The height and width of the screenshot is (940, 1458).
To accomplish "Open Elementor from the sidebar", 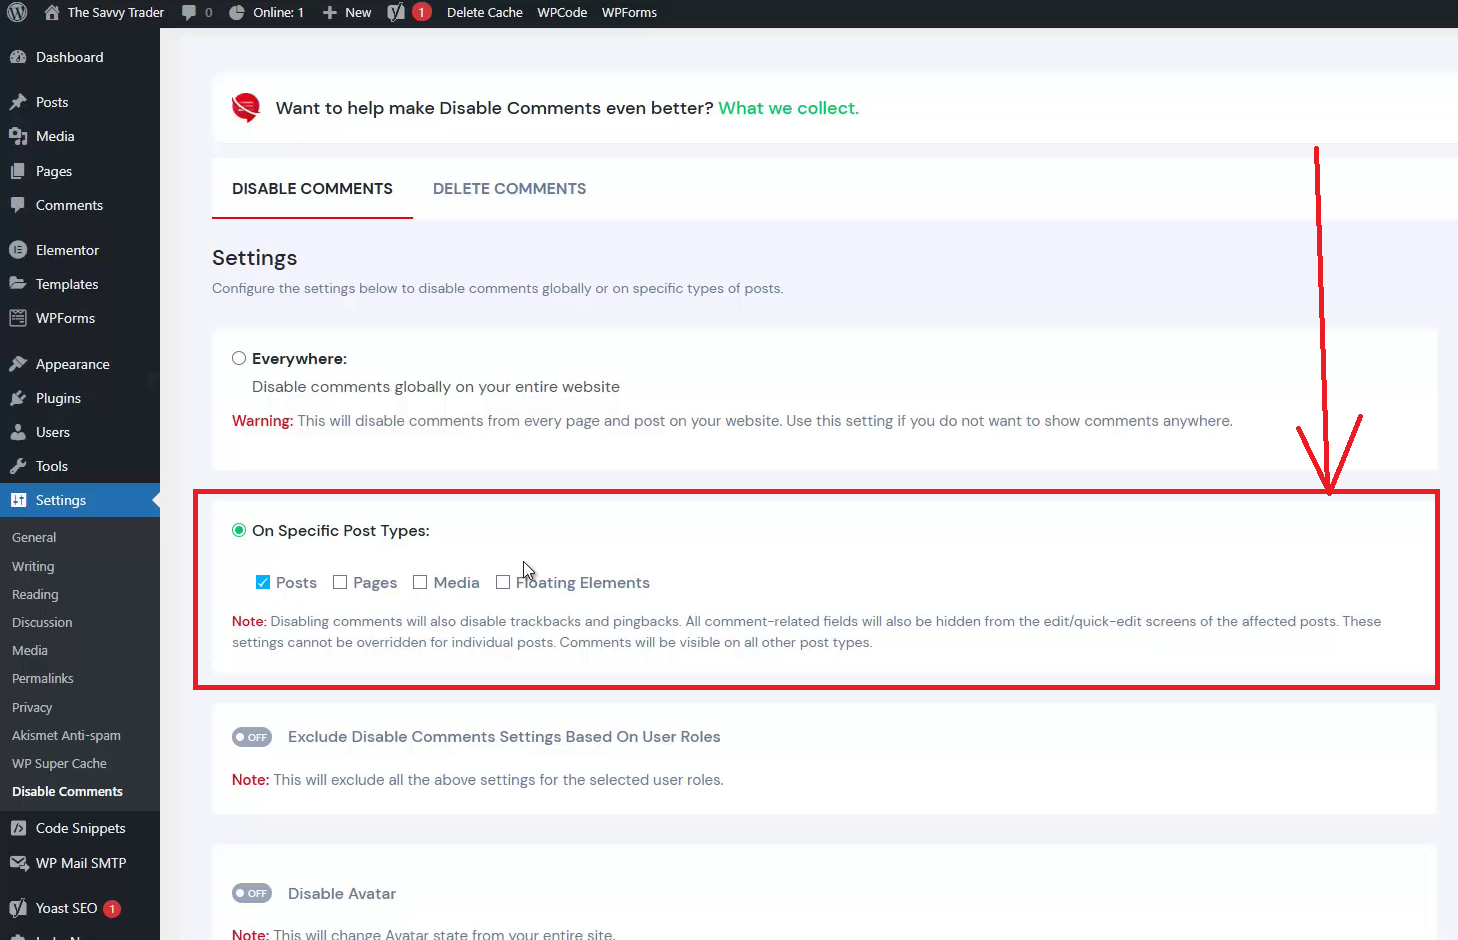I will [67, 250].
